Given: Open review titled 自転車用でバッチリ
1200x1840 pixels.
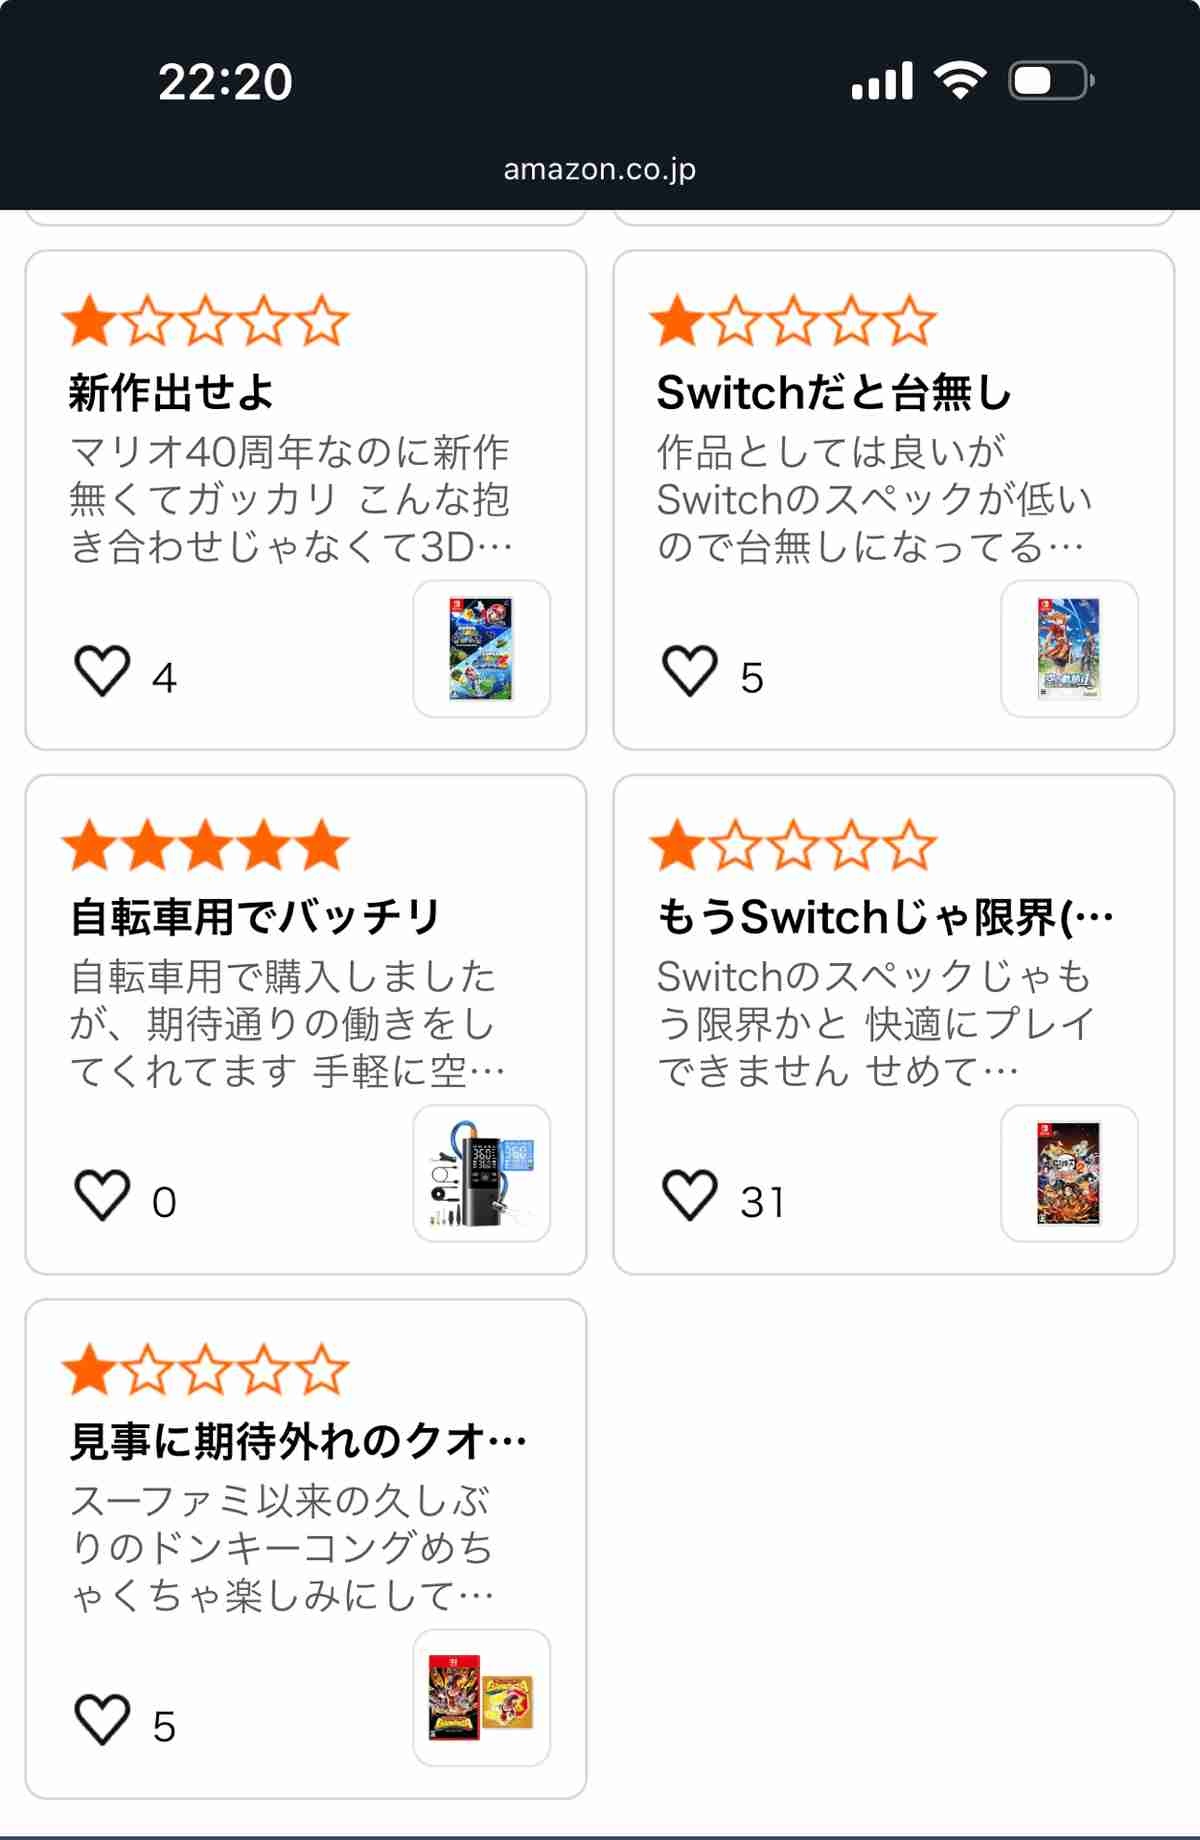Looking at the screenshot, I should point(255,917).
